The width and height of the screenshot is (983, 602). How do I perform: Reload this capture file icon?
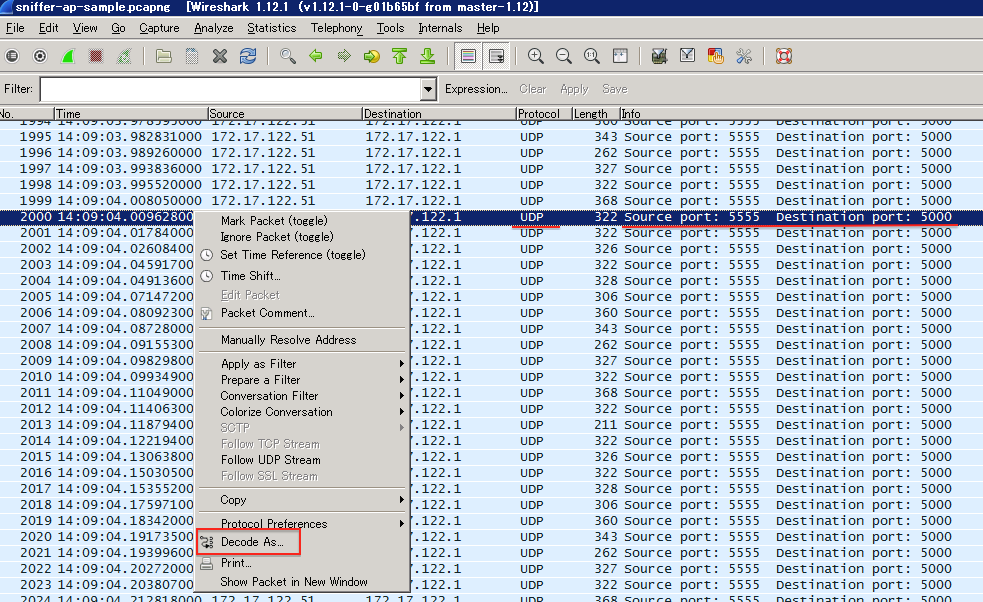(x=248, y=56)
